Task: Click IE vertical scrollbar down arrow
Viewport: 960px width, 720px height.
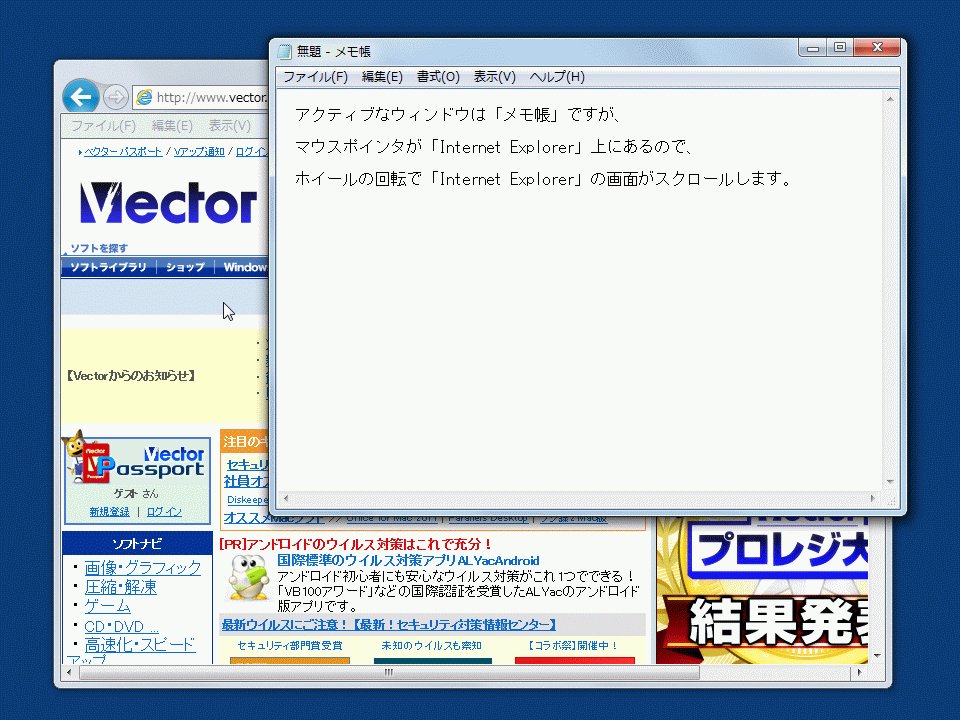Action: [877, 656]
